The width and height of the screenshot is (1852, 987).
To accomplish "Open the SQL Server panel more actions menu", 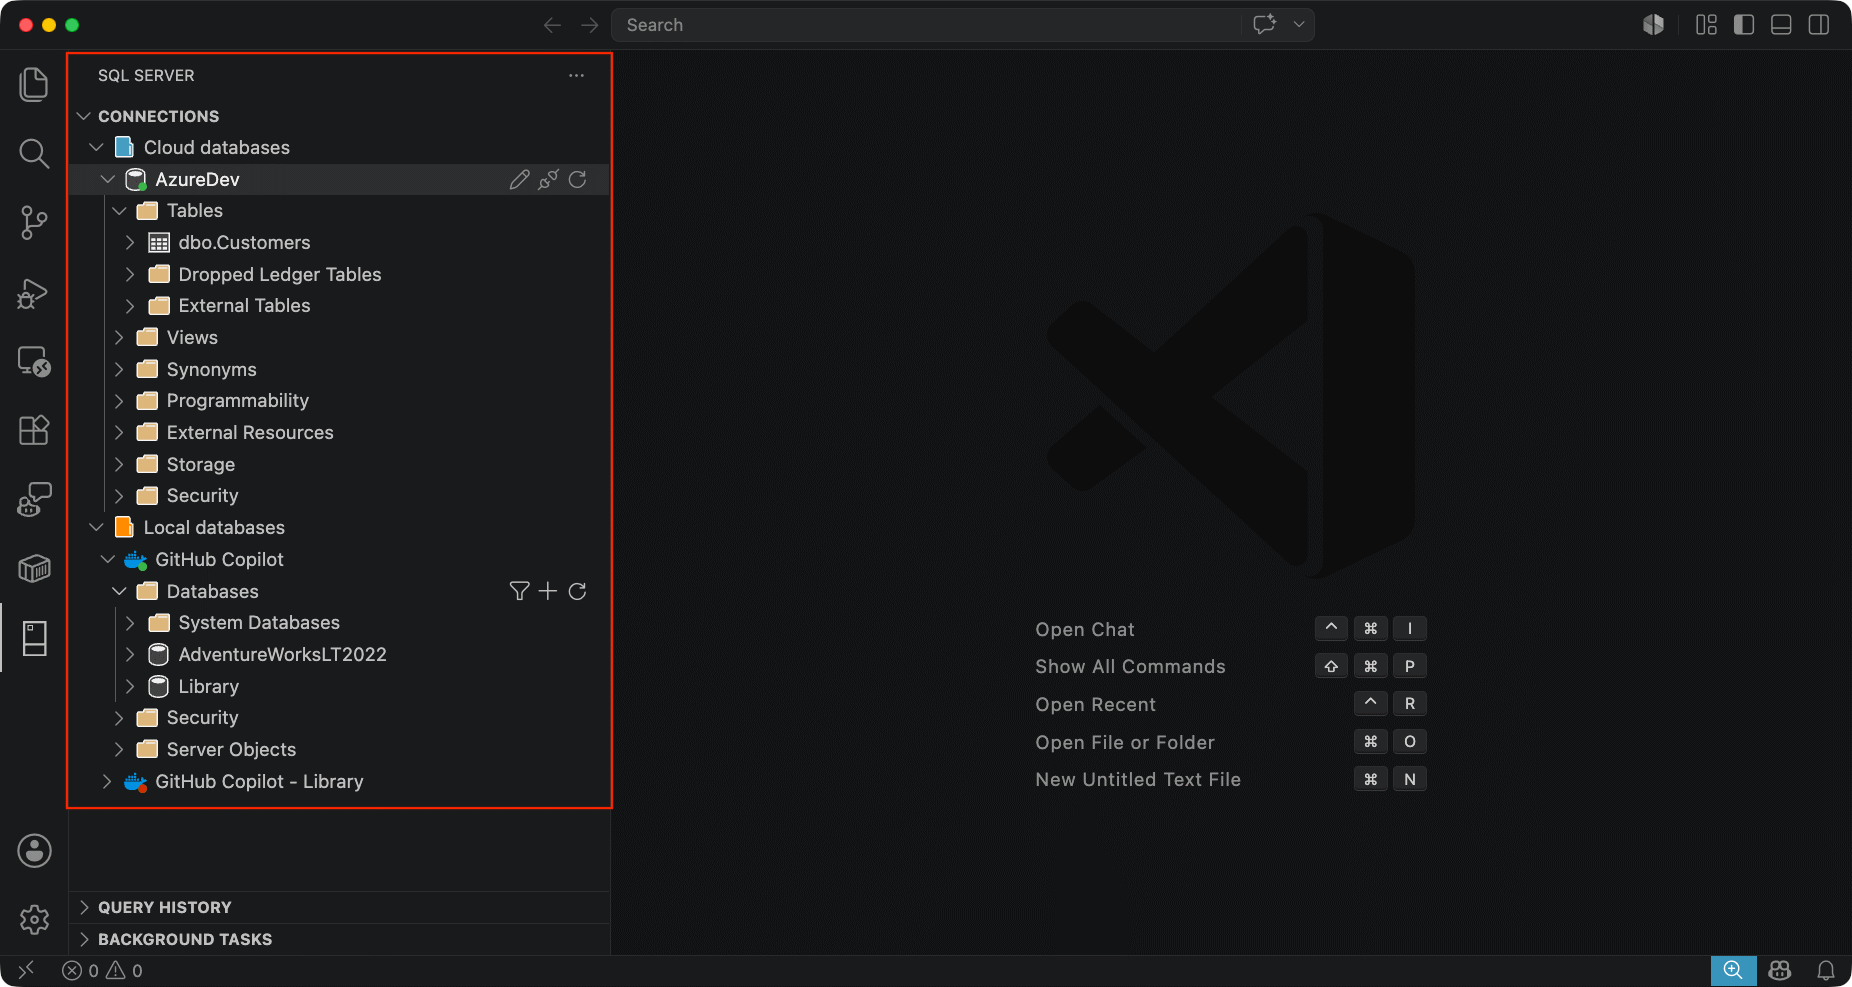I will 576,75.
